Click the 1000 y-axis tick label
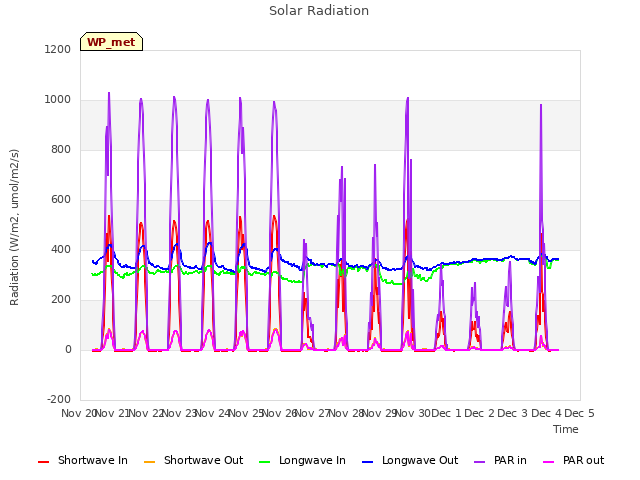The width and height of the screenshot is (640, 480). (58, 100)
